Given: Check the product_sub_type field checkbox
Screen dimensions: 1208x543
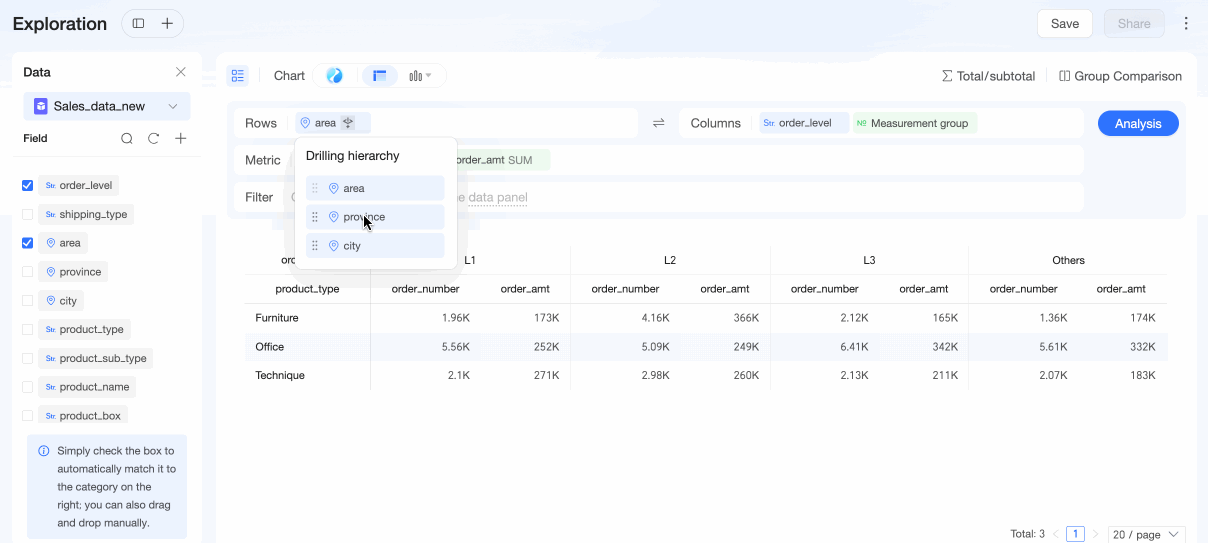Looking at the screenshot, I should (28, 358).
